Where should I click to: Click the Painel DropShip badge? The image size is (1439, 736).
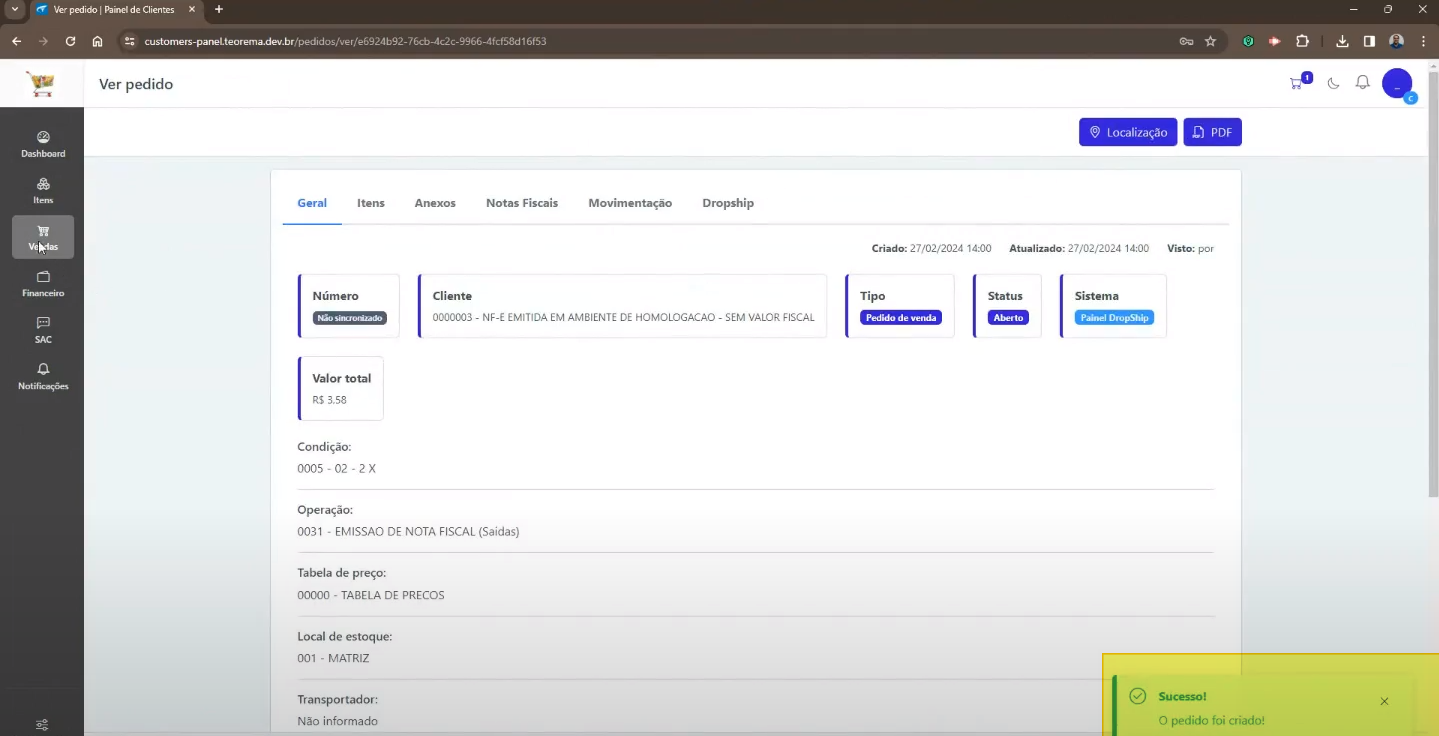point(1114,318)
